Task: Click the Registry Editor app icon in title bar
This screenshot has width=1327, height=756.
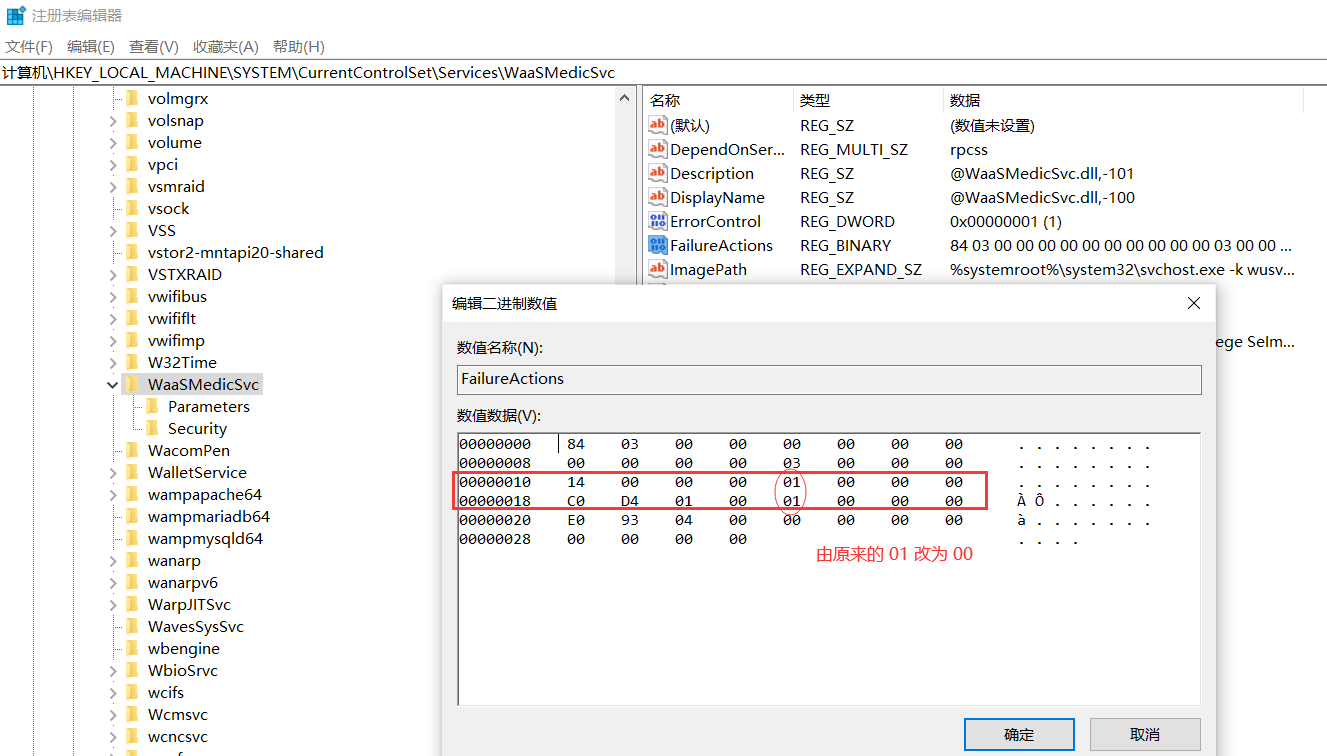Action: [x=16, y=15]
